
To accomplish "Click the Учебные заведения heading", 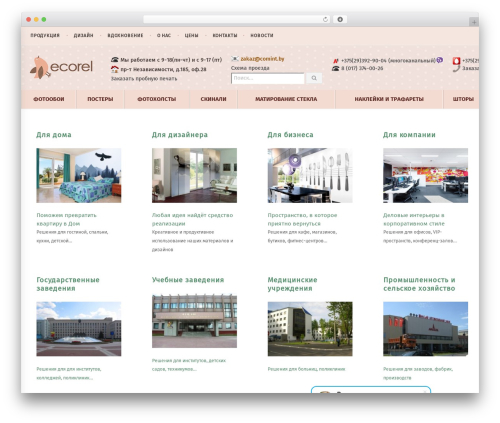I will click(188, 280).
